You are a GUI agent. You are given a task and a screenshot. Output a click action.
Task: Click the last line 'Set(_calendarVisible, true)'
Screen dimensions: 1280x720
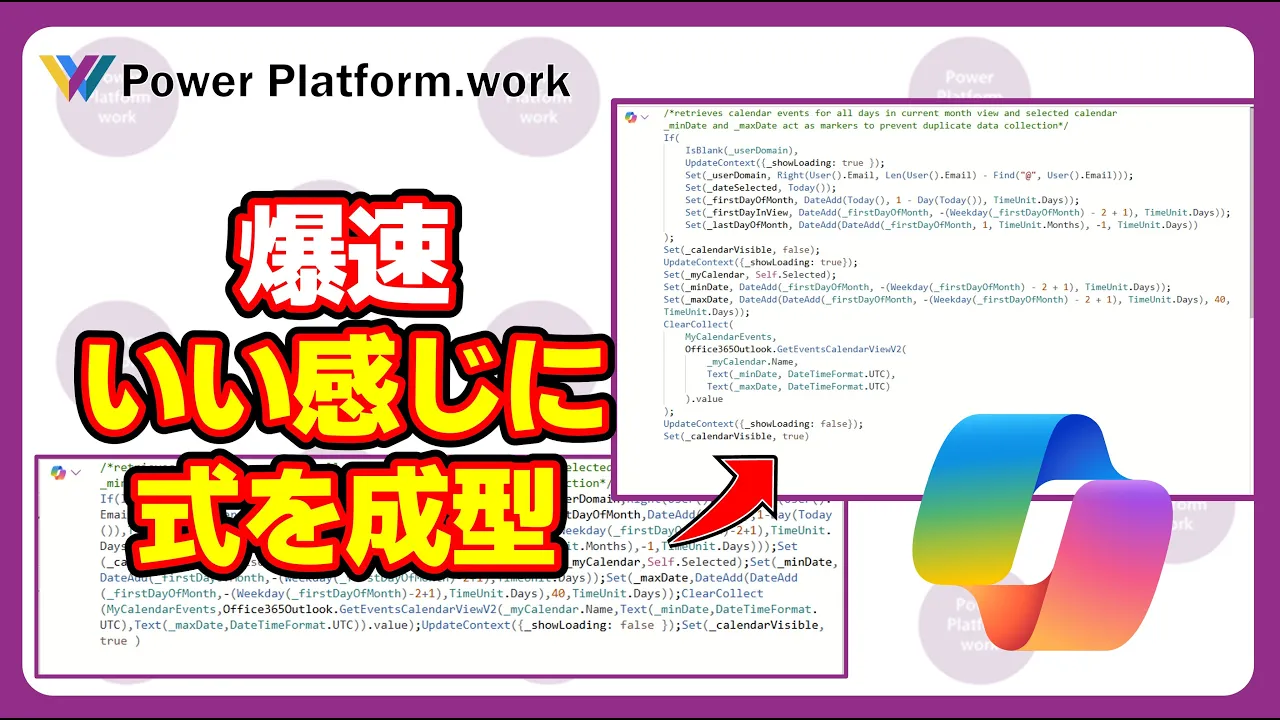(736, 436)
